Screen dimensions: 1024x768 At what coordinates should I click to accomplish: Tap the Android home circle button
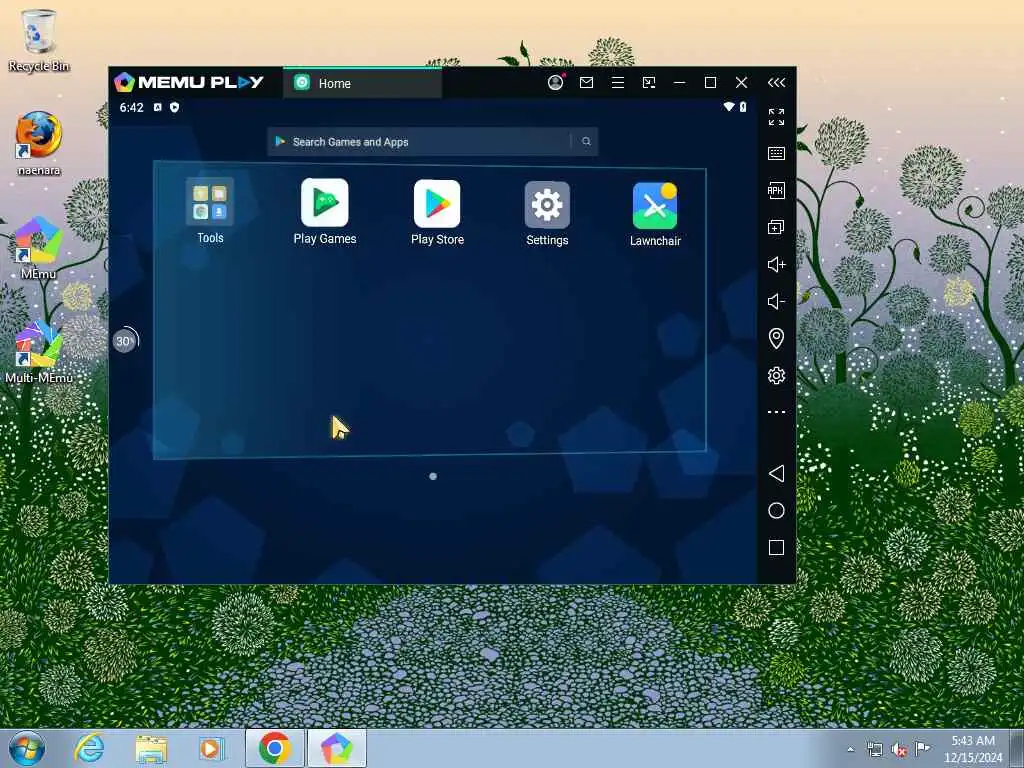776,511
